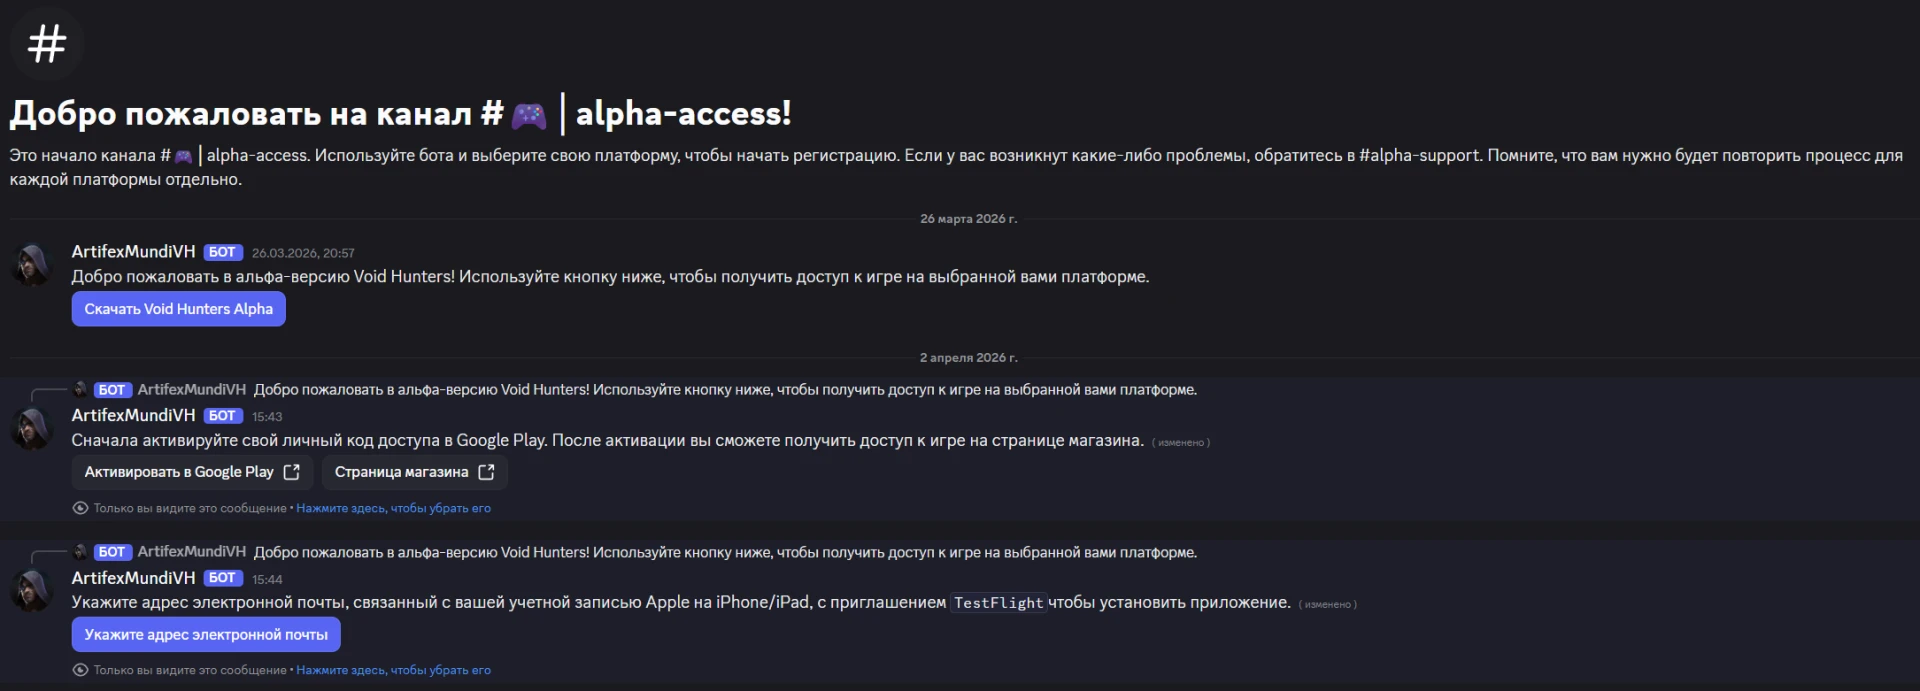The height and width of the screenshot is (691, 1920).
Task: Jump to replied message above the 15:44 post
Action: point(725,552)
